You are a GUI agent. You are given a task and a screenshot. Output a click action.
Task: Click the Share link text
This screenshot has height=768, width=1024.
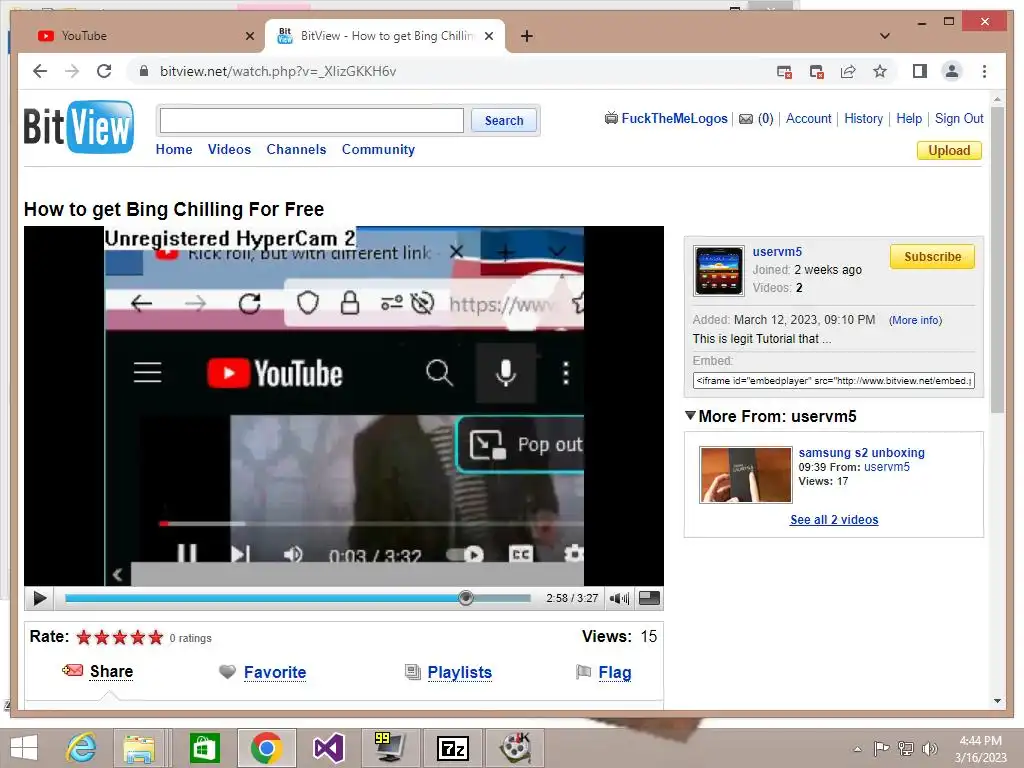(x=111, y=671)
